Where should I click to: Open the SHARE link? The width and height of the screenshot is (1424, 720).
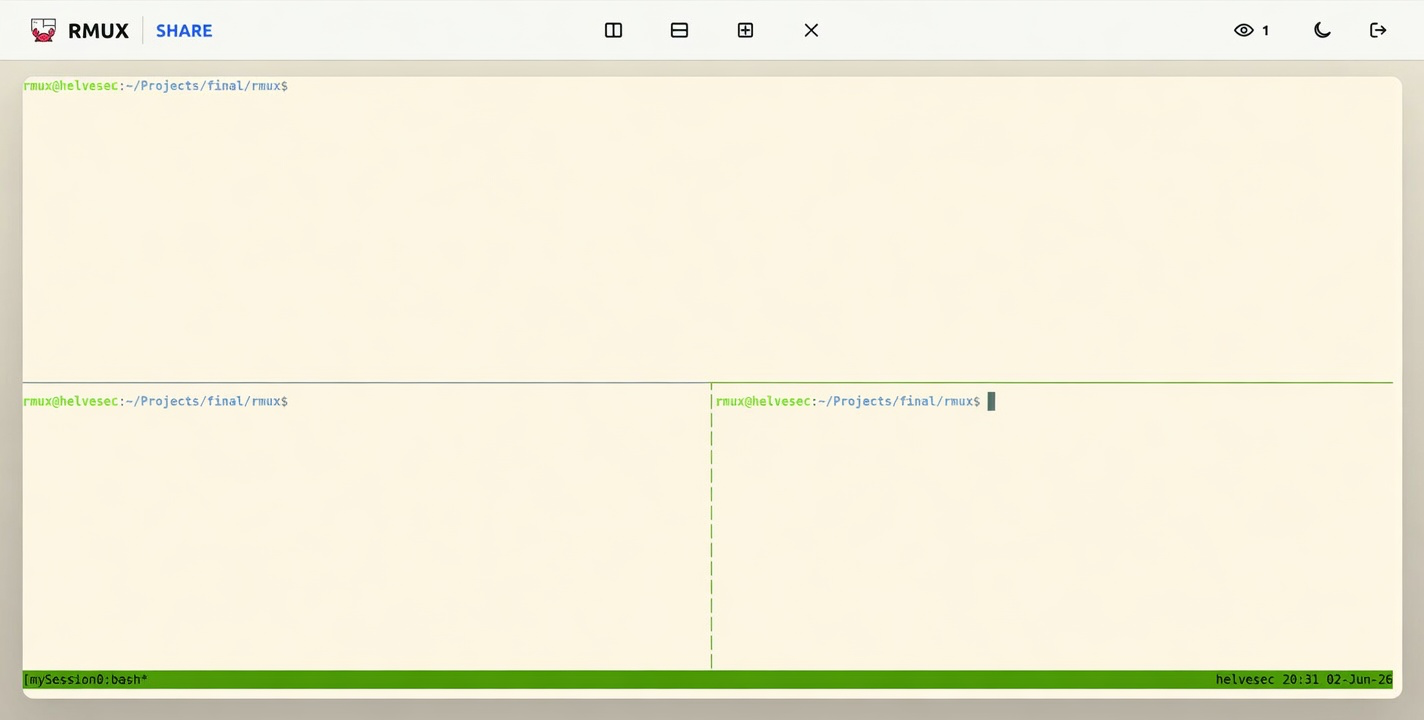click(x=184, y=31)
